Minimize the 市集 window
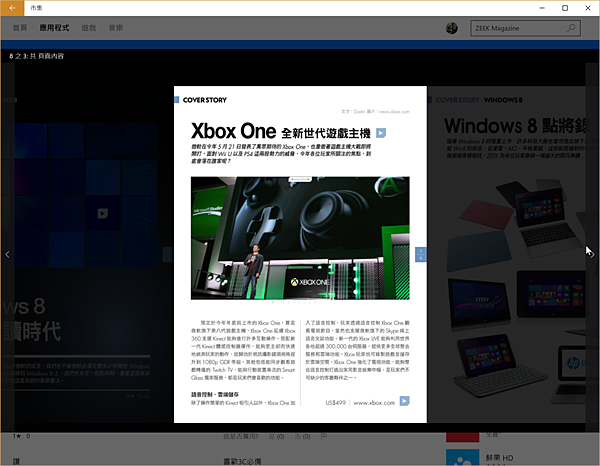600x466 pixels. click(542, 8)
